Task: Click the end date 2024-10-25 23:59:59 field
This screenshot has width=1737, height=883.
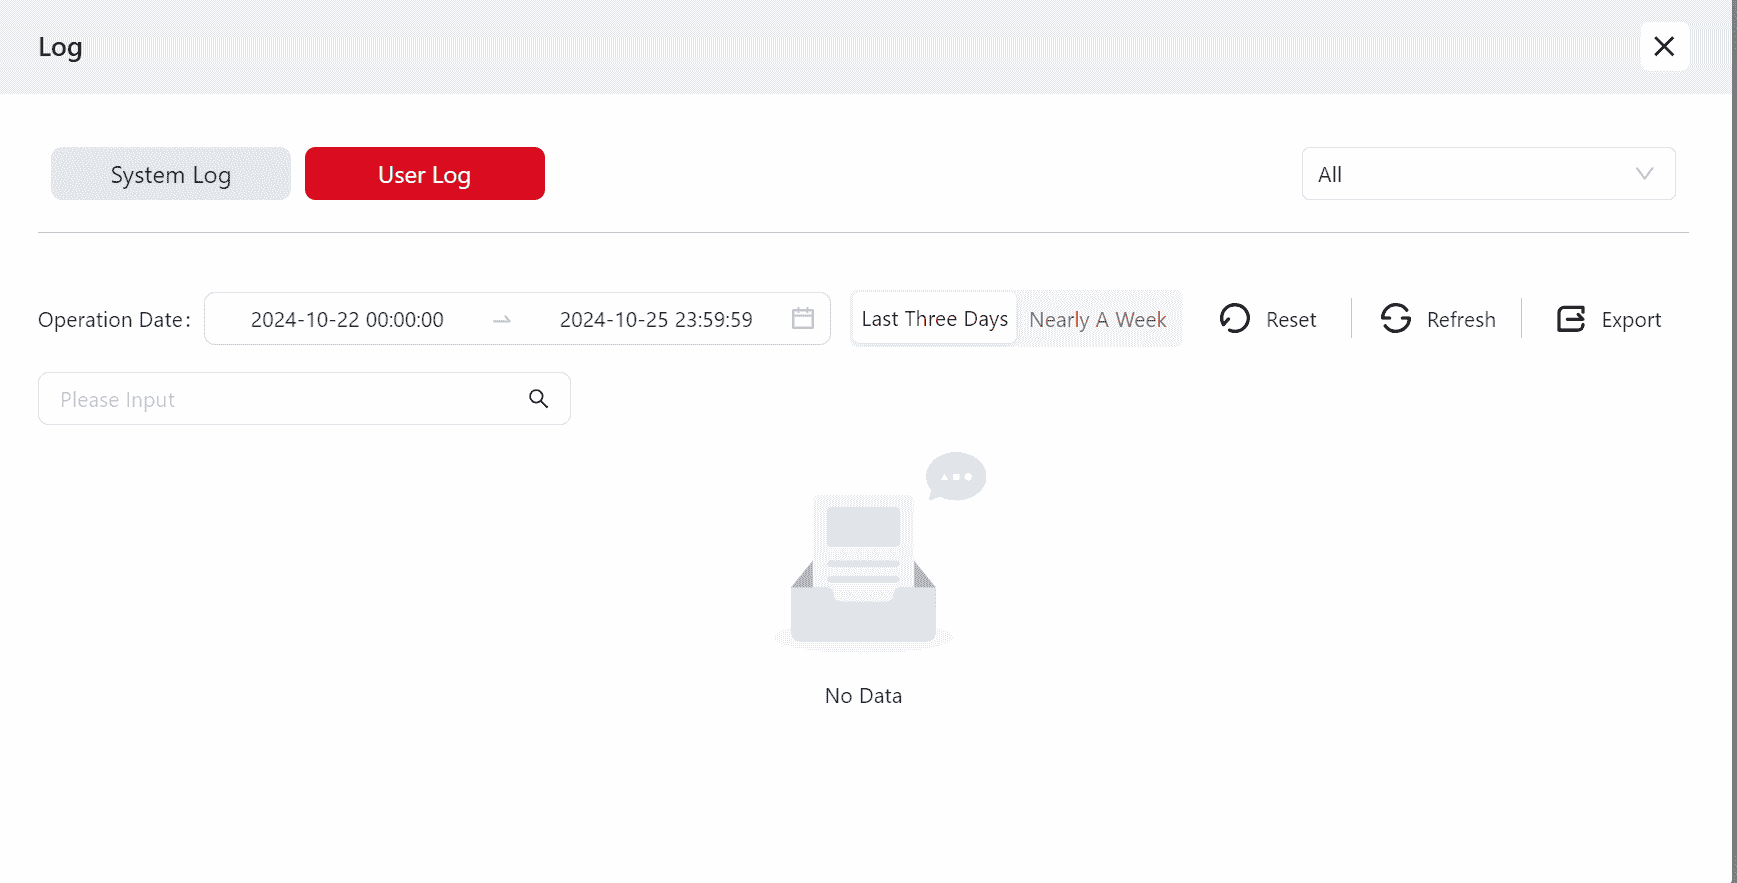Action: [656, 319]
